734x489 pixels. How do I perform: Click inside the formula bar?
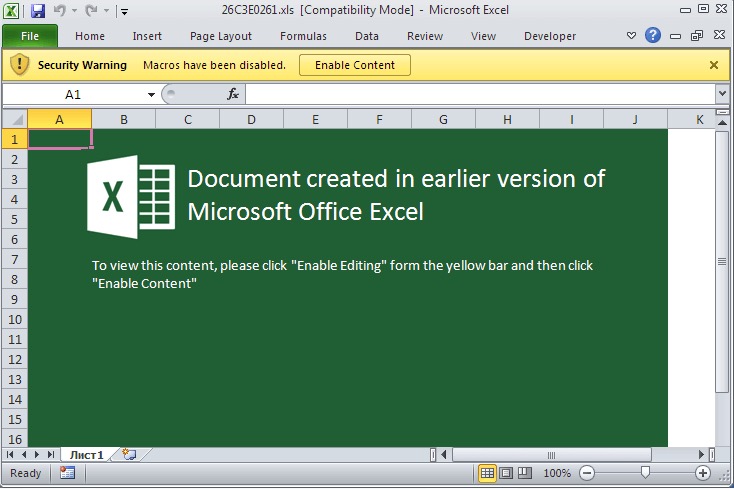pyautogui.click(x=480, y=95)
